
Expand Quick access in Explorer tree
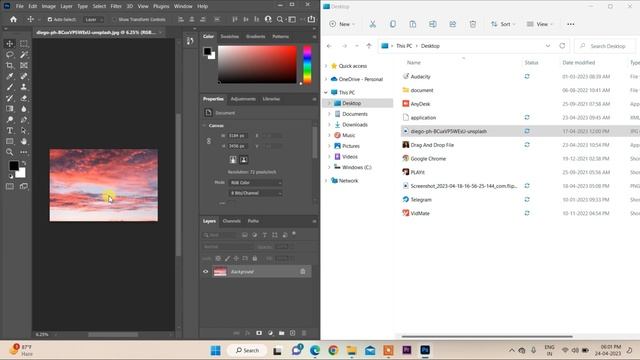326,66
